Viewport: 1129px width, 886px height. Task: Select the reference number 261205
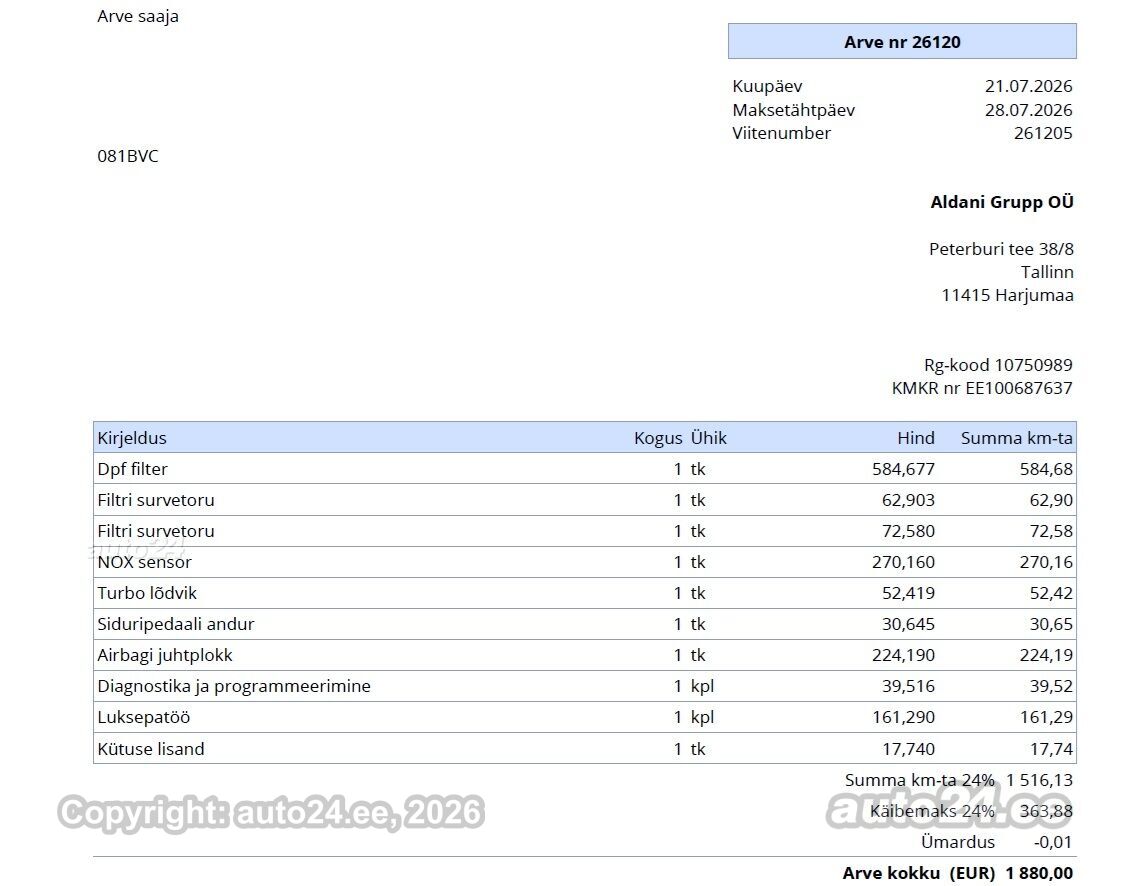point(1043,133)
